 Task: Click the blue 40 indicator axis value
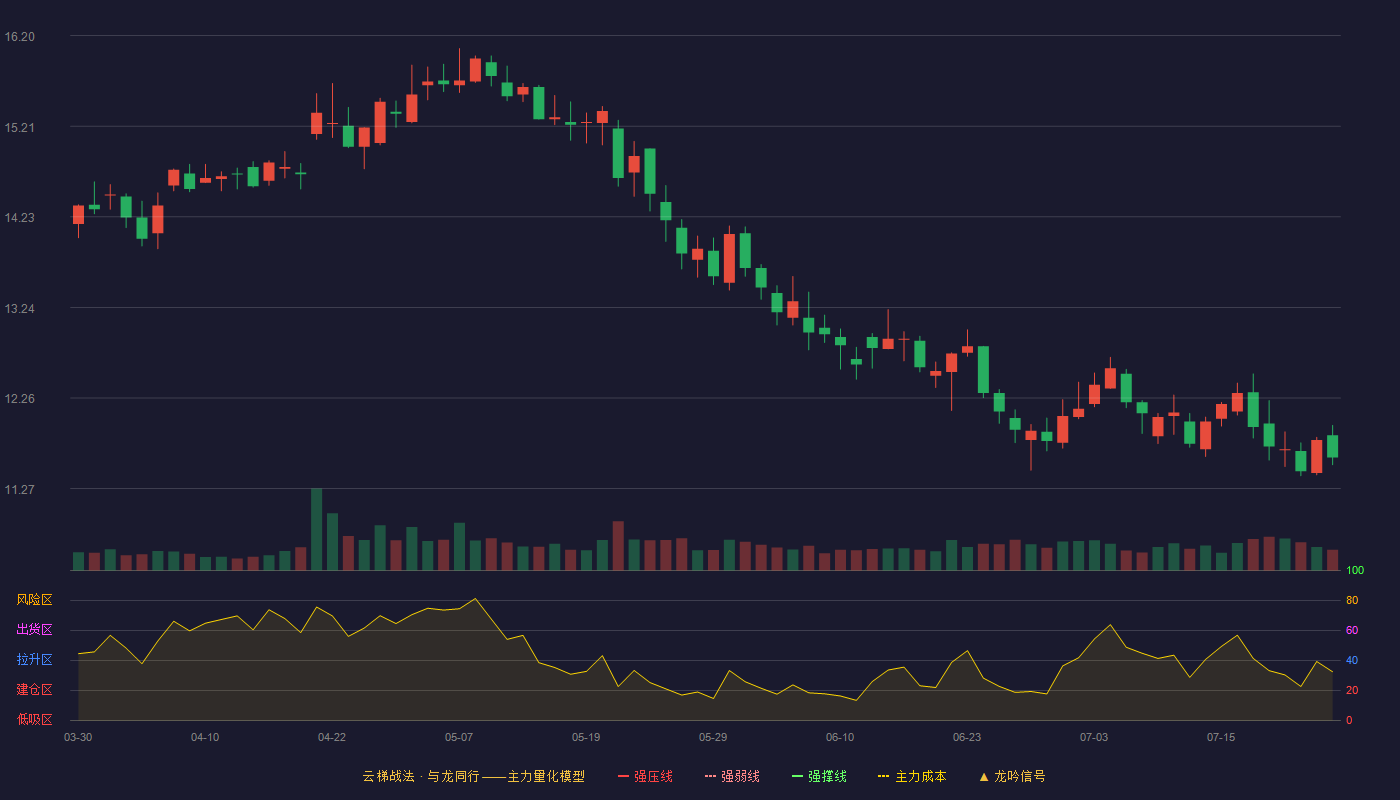click(x=1352, y=661)
